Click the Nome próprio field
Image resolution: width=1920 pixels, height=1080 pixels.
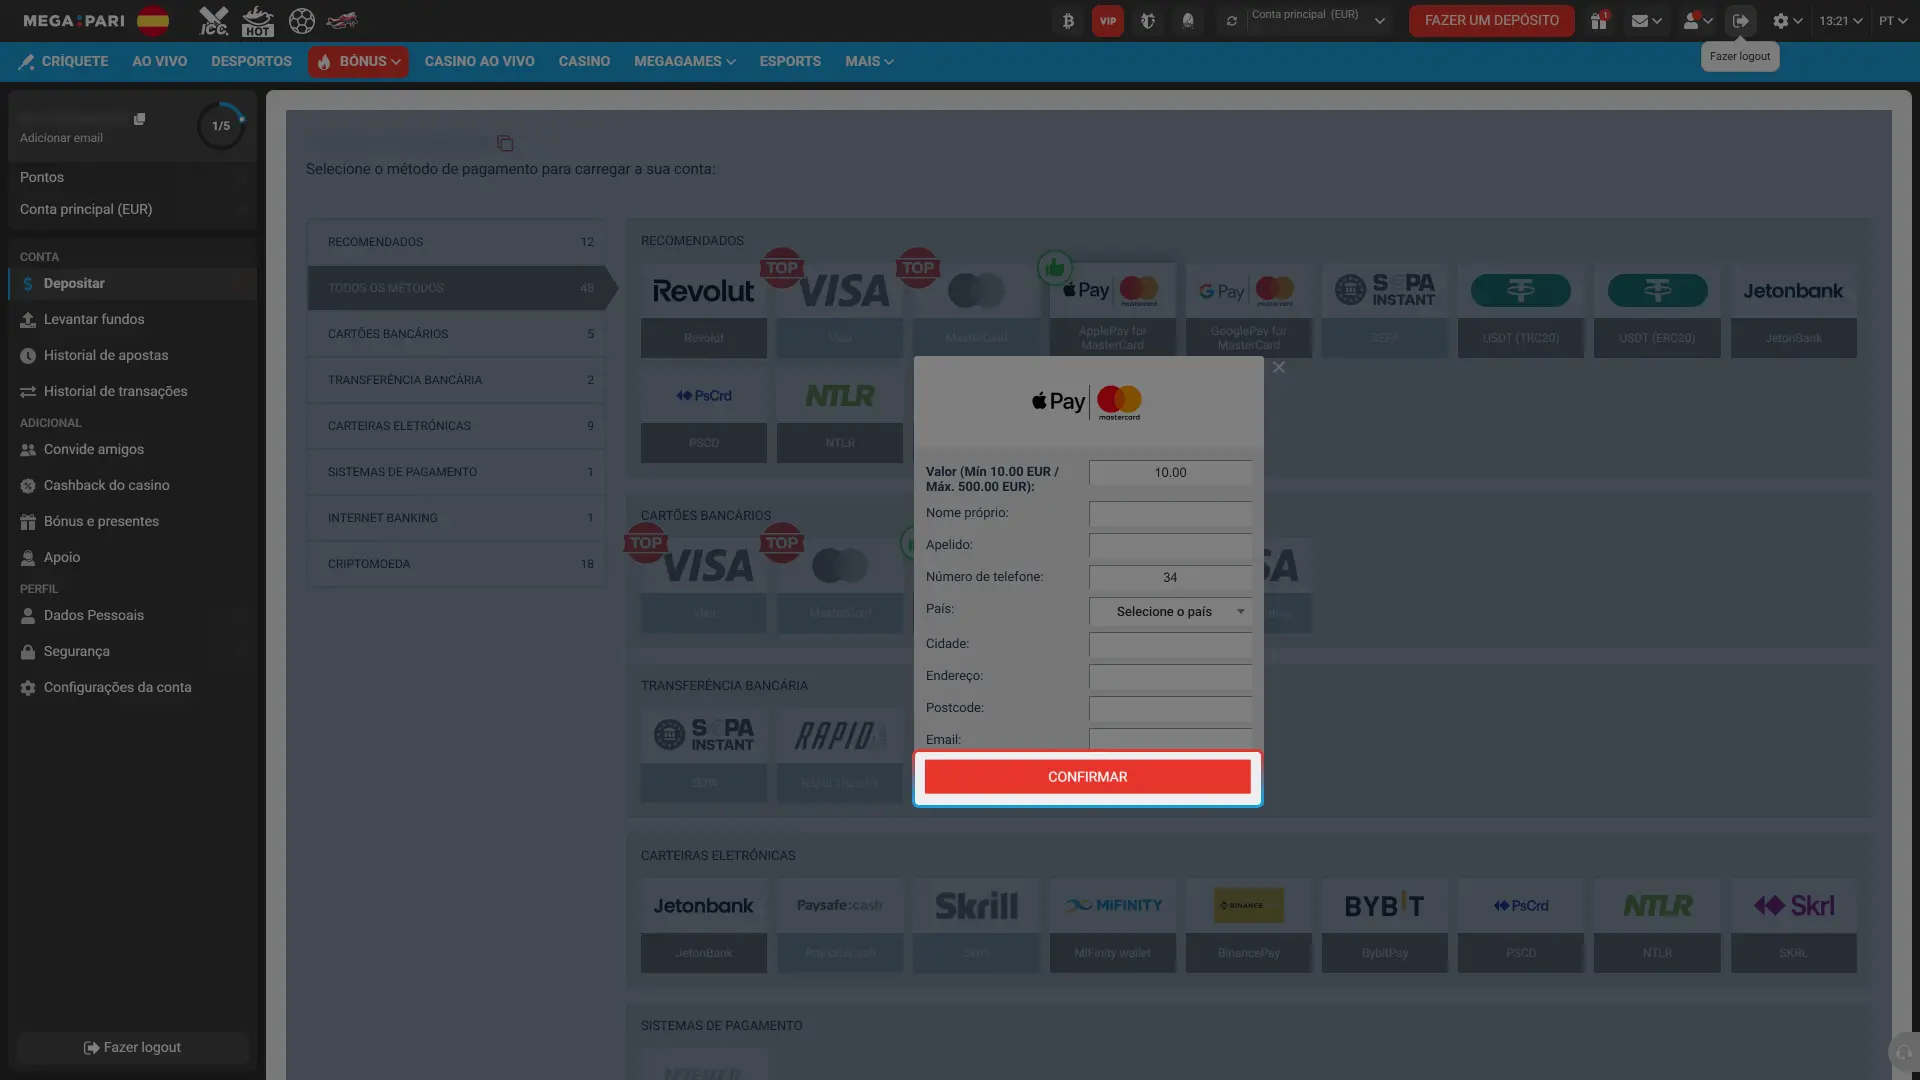pyautogui.click(x=1170, y=514)
